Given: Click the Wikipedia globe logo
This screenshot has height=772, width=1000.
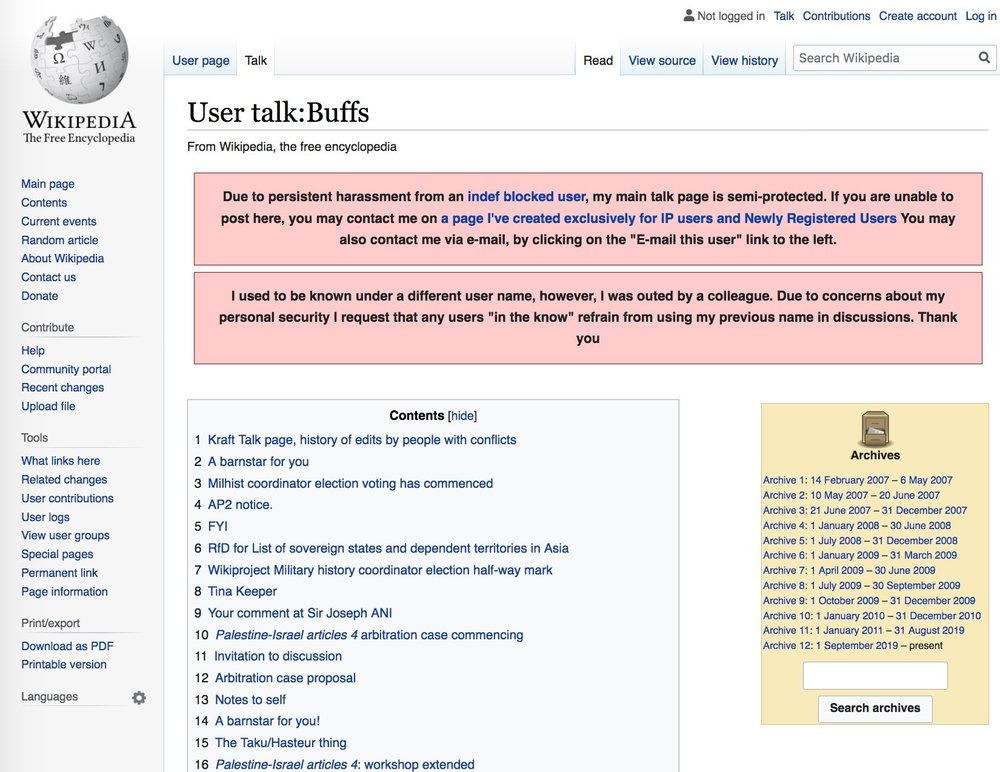Looking at the screenshot, I should coord(78,58).
